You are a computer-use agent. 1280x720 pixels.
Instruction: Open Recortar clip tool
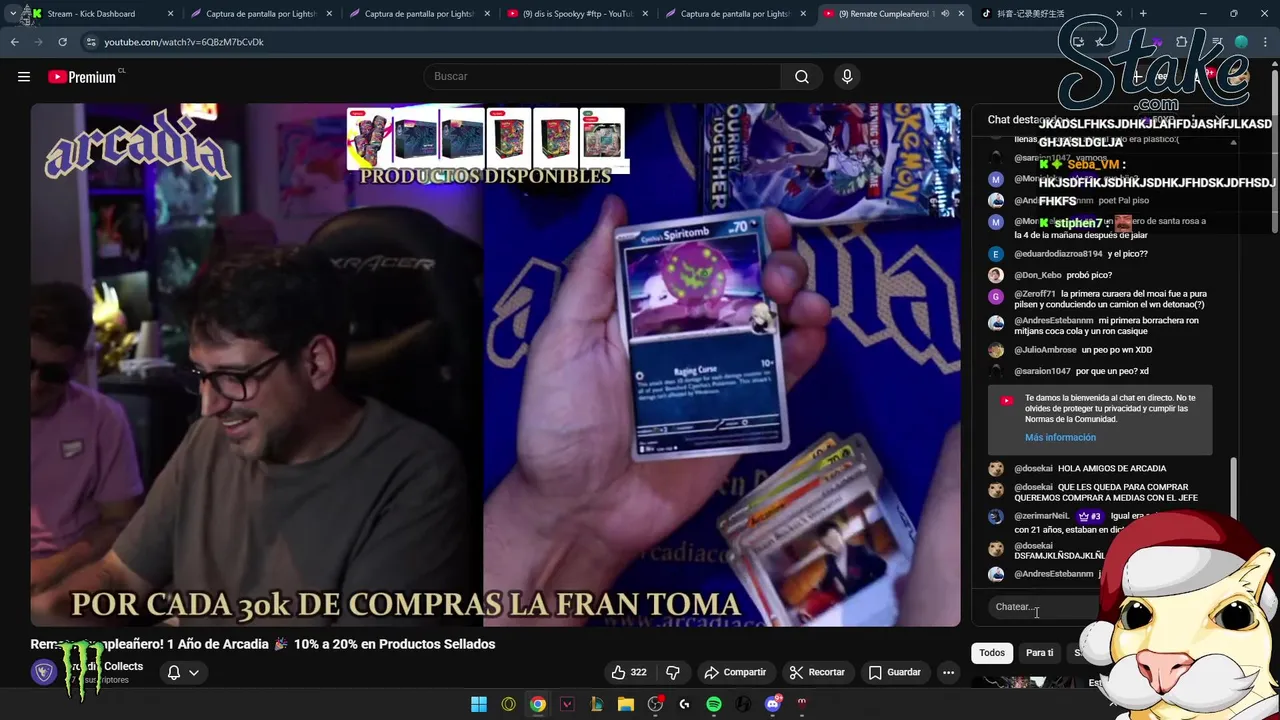[x=817, y=672]
